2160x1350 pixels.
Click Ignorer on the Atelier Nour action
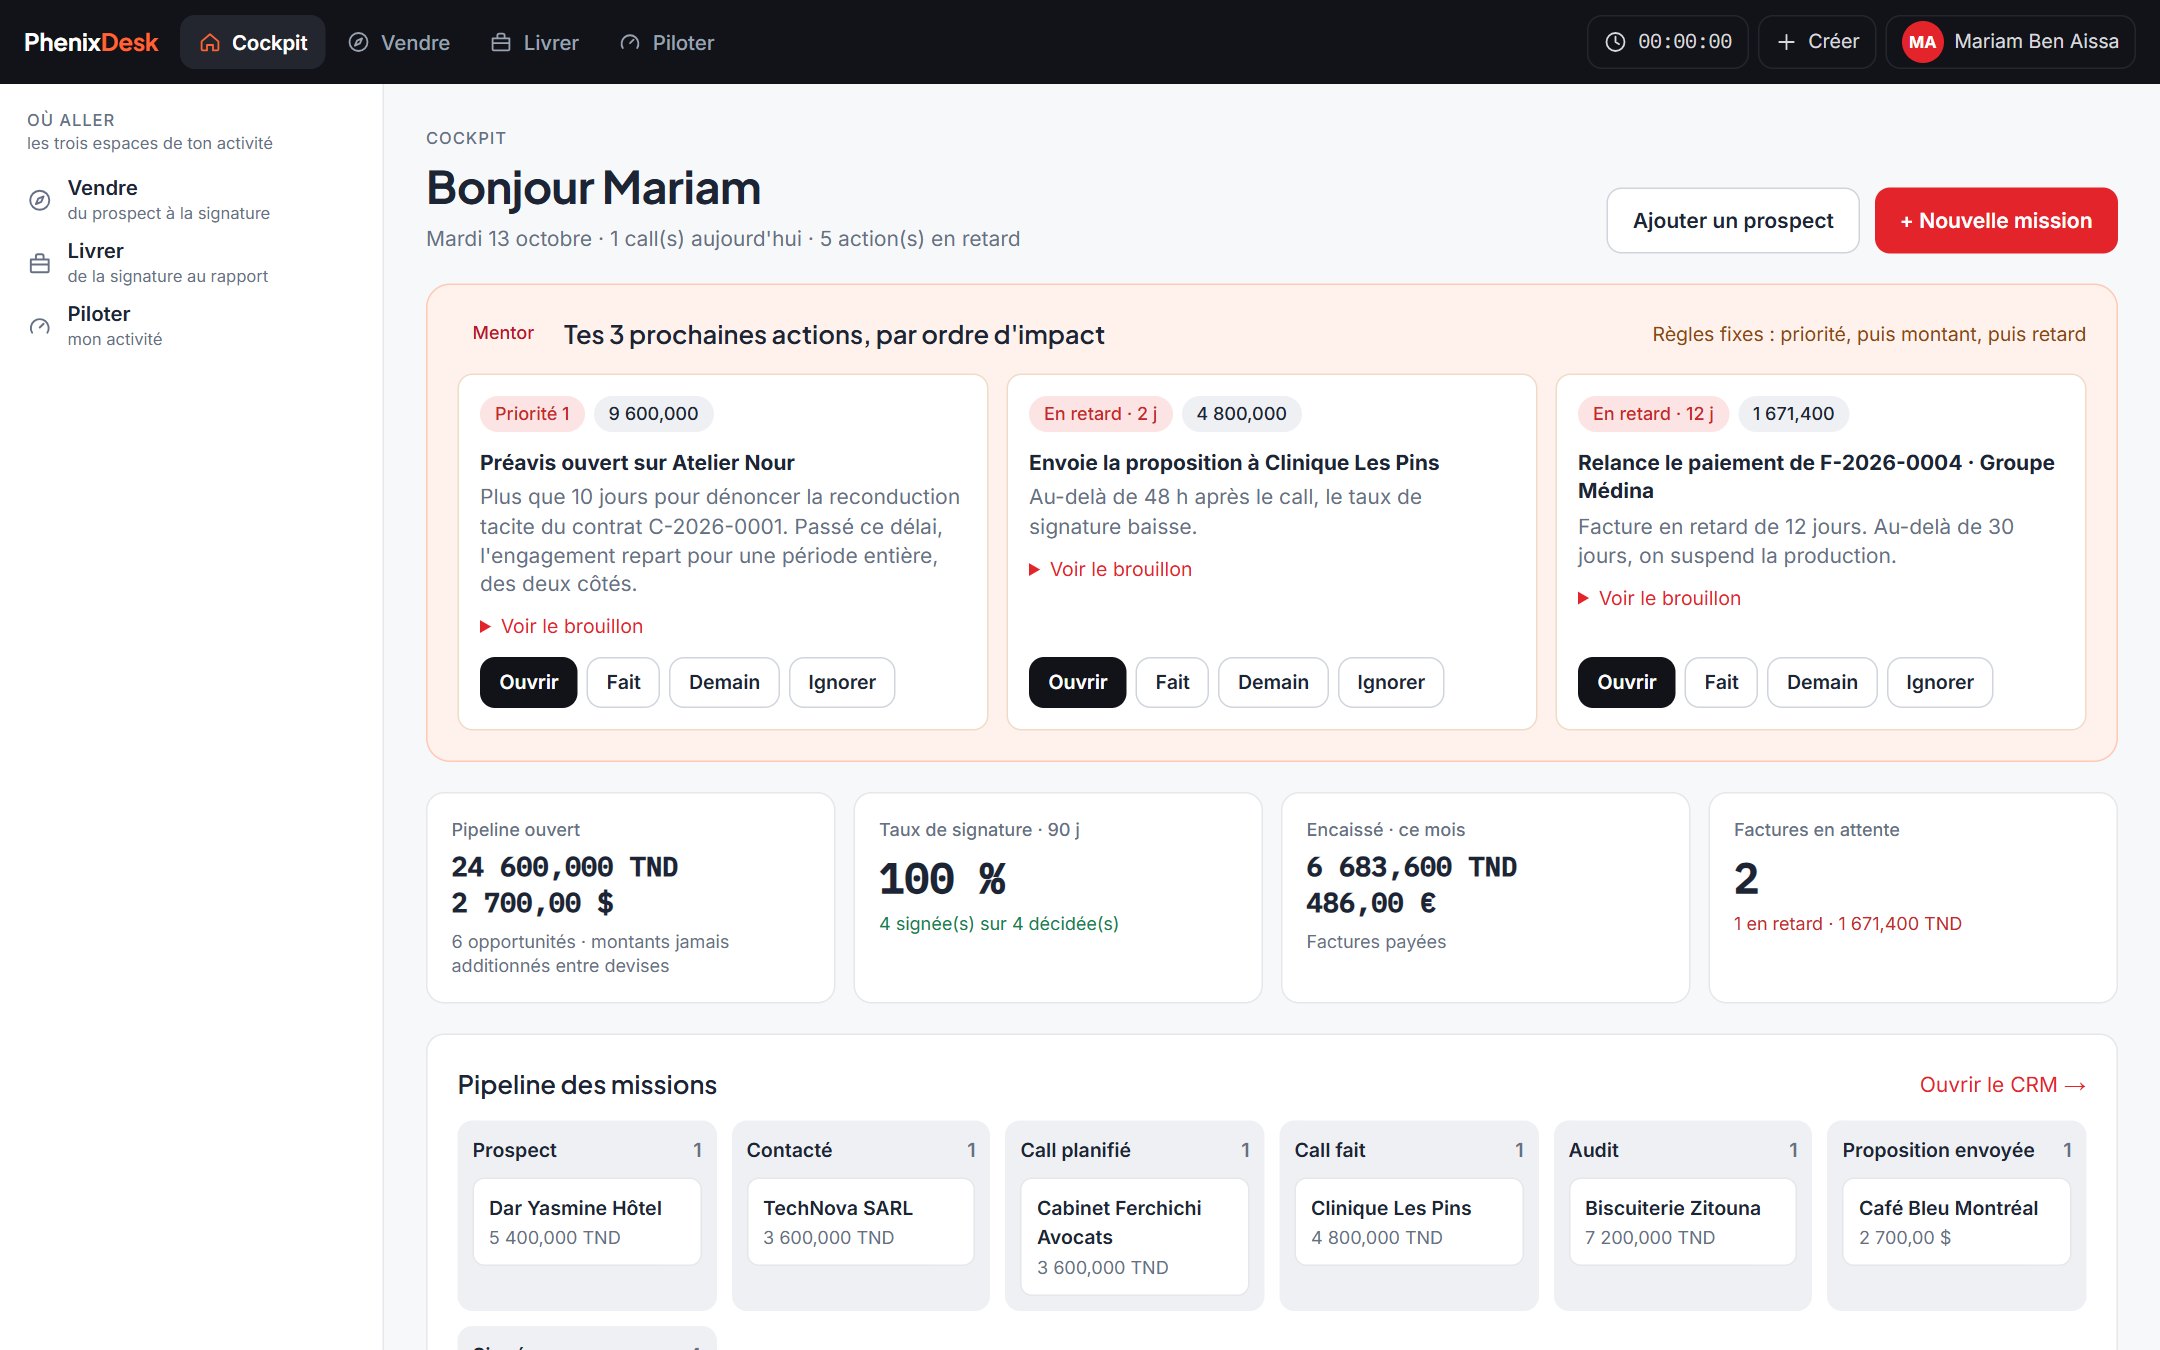tap(842, 682)
